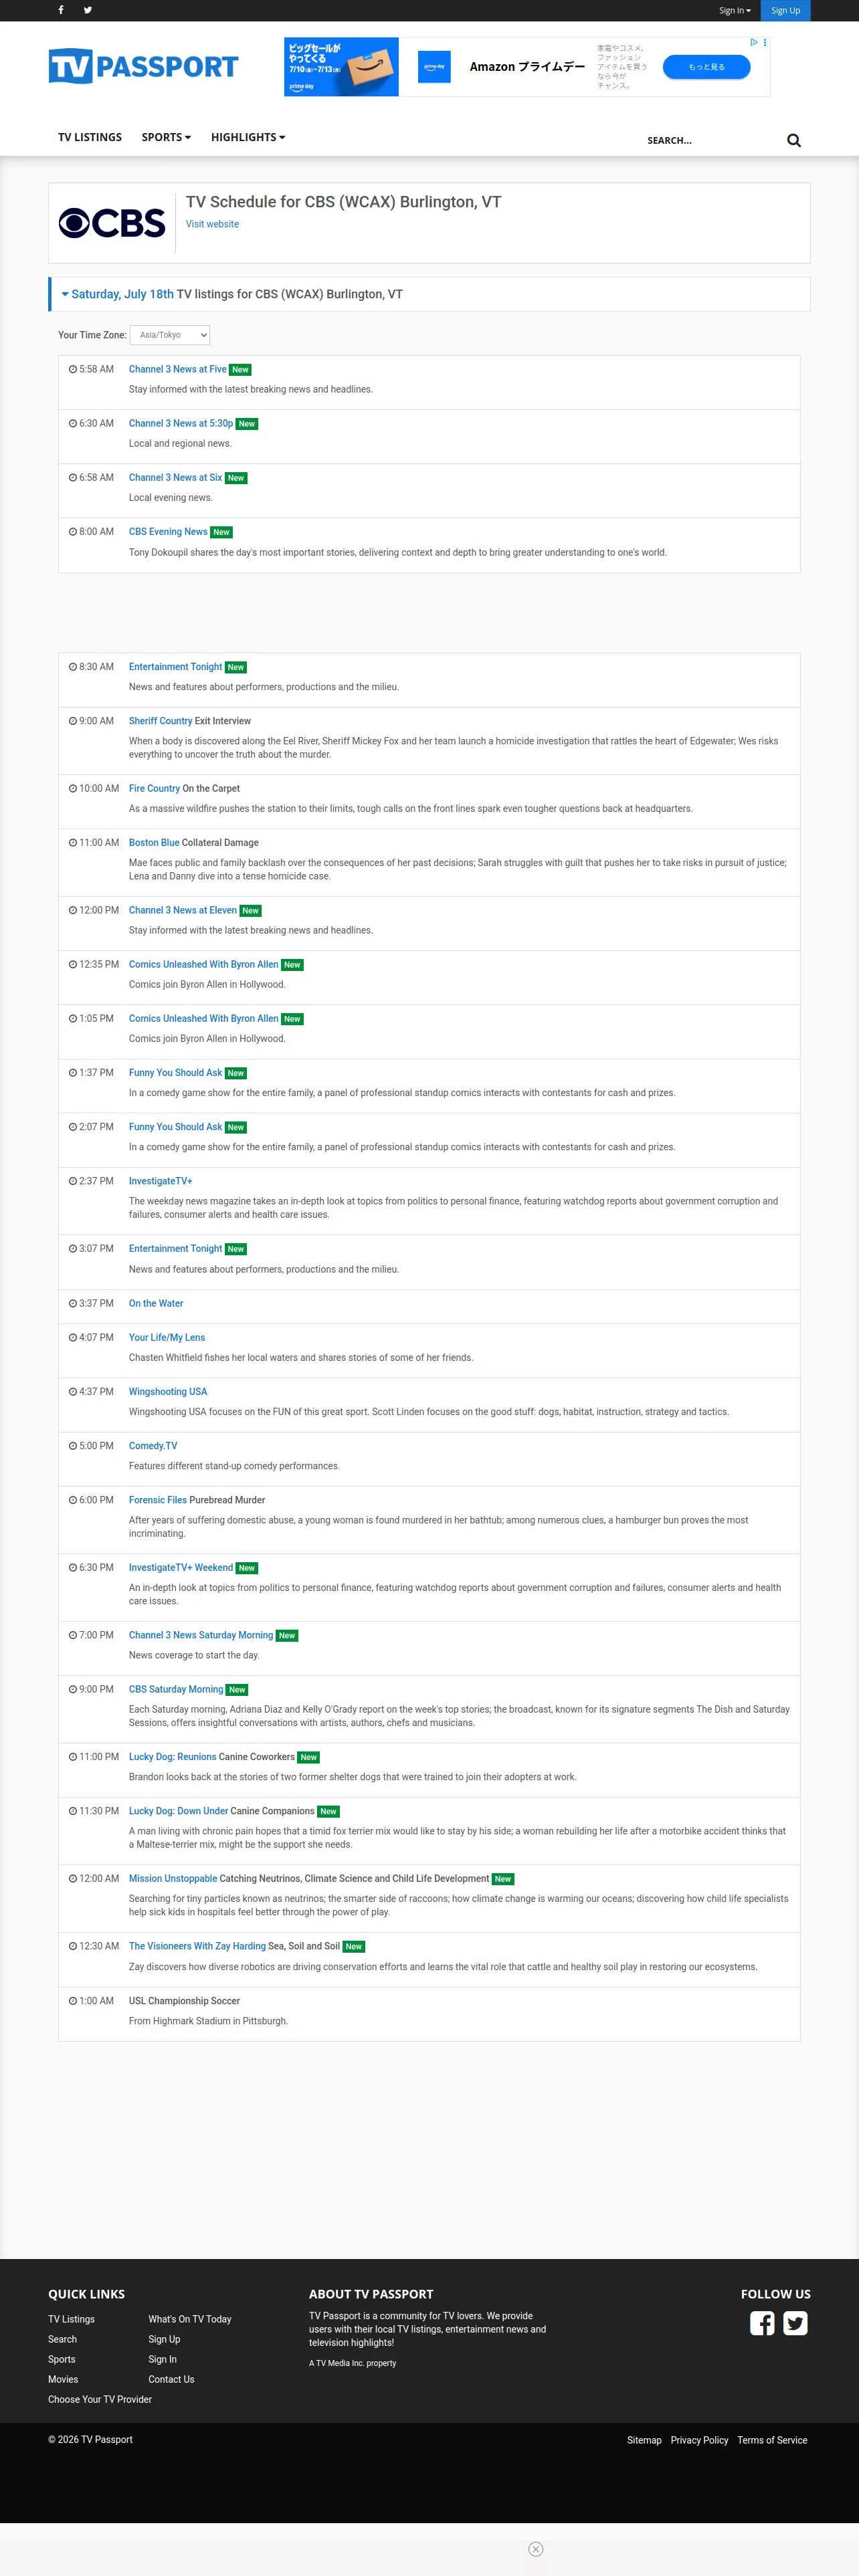This screenshot has height=2576, width=859.
Task: Click the search magnifier icon
Action: pyautogui.click(x=794, y=140)
